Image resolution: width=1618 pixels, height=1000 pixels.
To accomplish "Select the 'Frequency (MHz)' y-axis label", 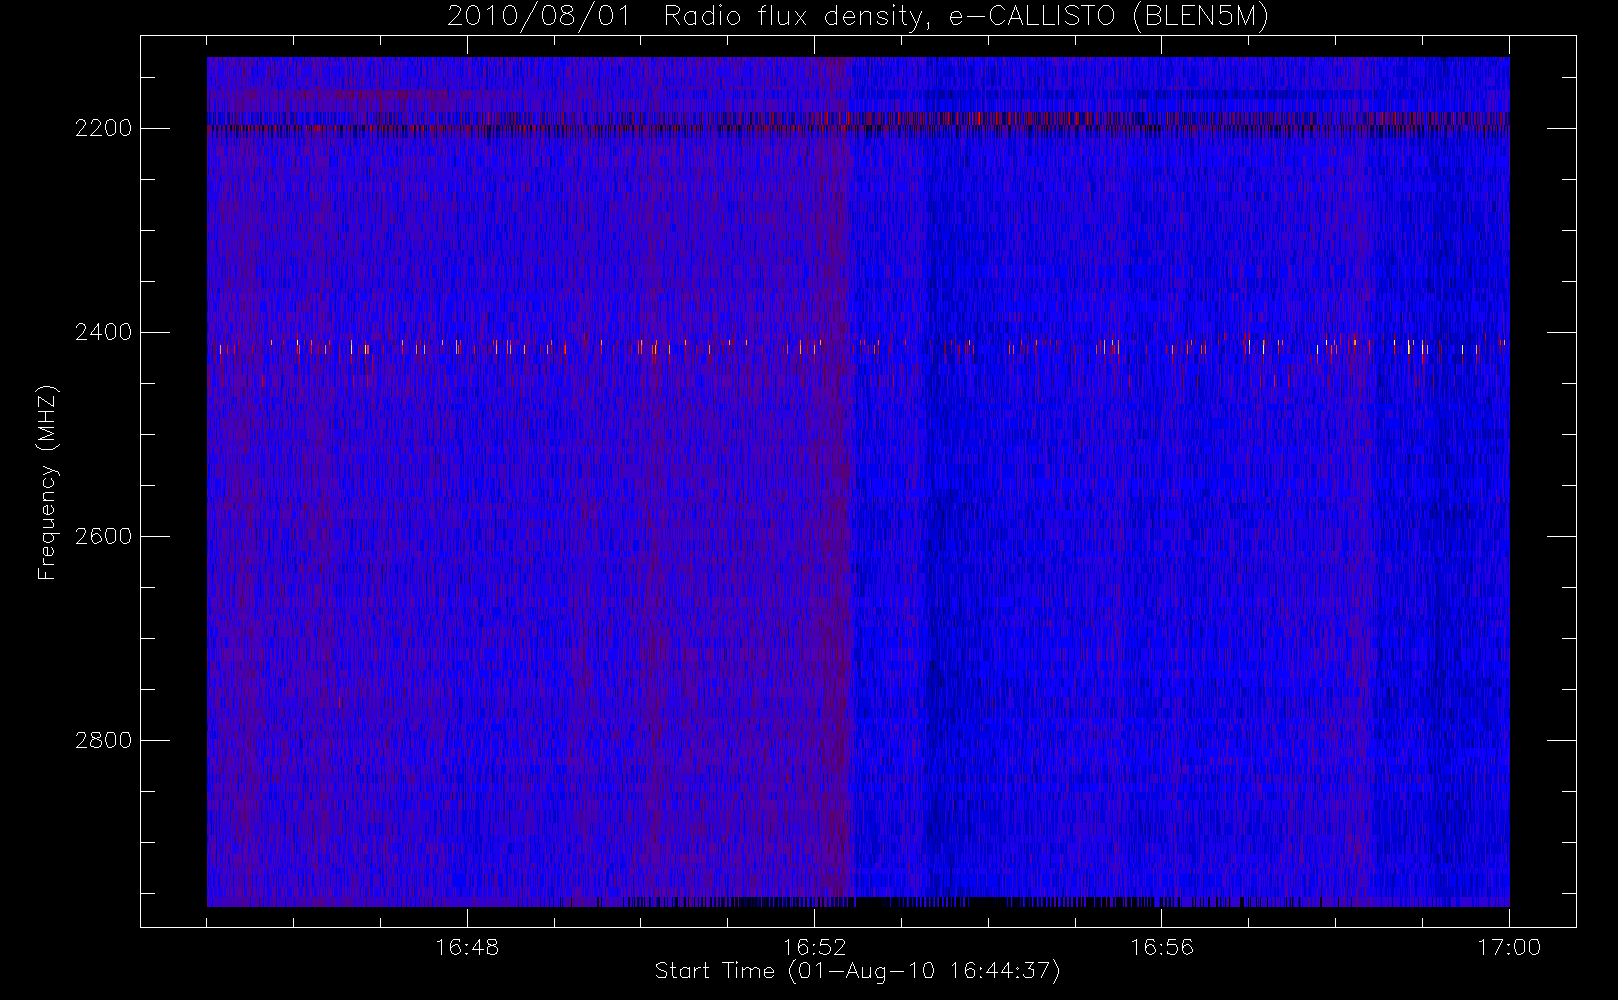I will pos(47,482).
